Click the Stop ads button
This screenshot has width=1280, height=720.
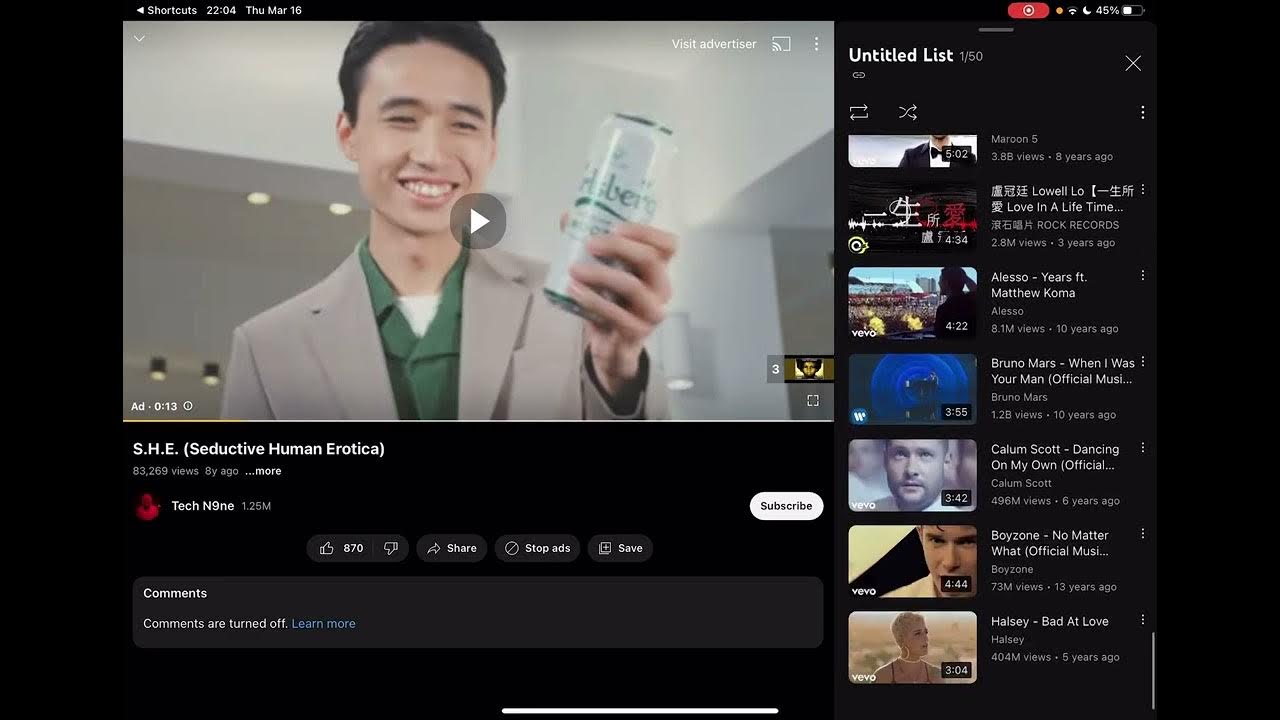[x=537, y=548]
